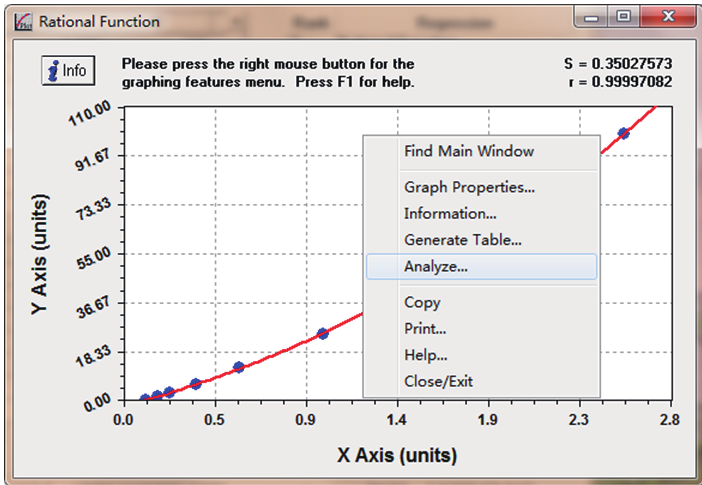Close the window using red X button
The width and height of the screenshot is (702, 485).
[x=662, y=17]
